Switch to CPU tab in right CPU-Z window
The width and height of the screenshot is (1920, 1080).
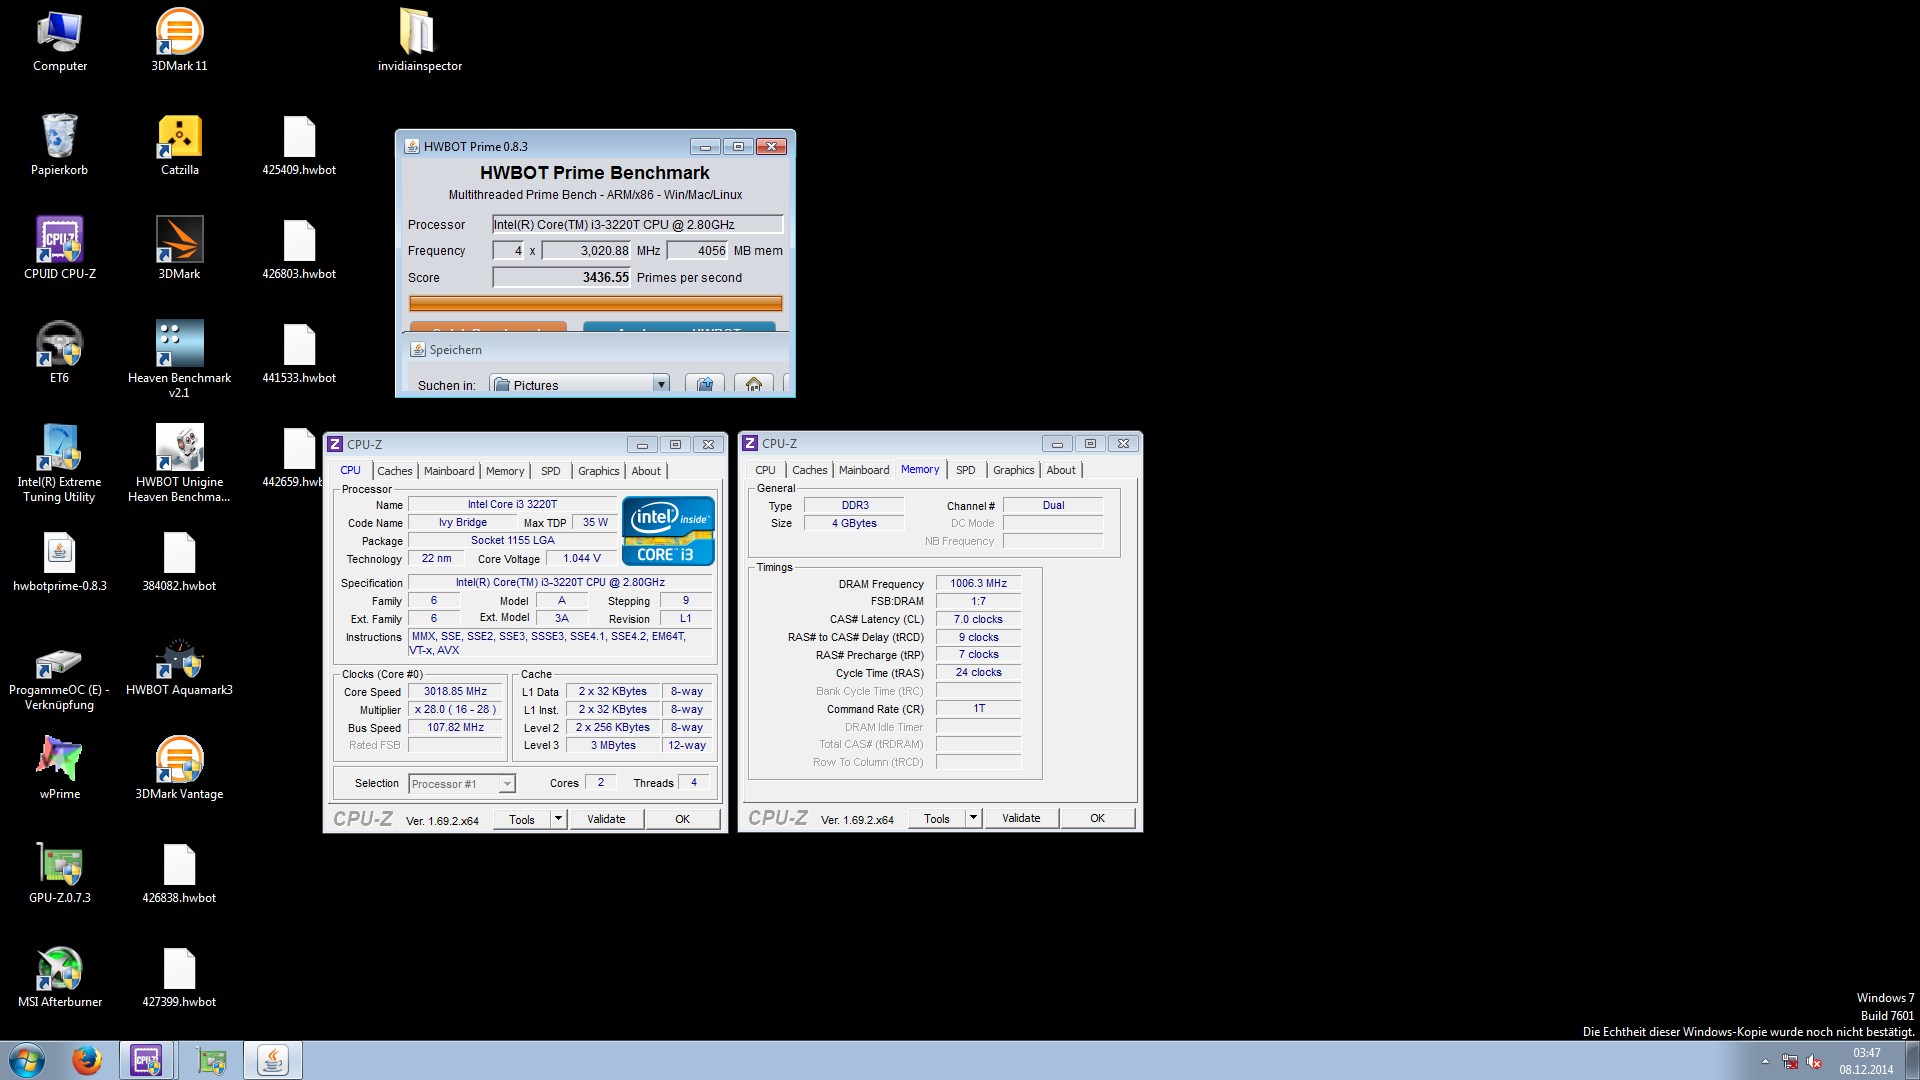click(765, 470)
